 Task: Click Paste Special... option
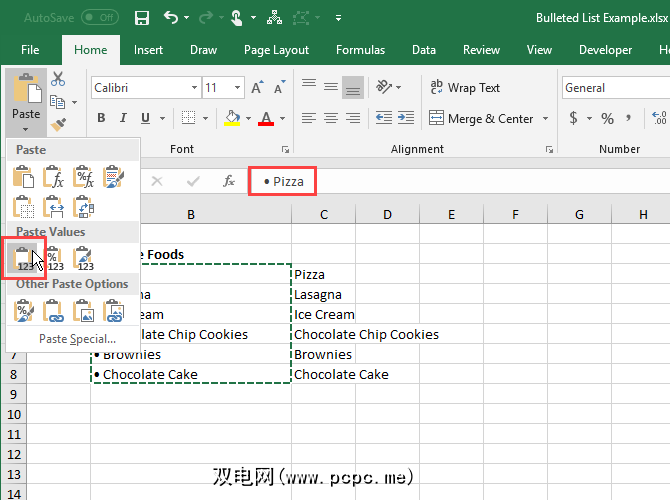(x=77, y=339)
